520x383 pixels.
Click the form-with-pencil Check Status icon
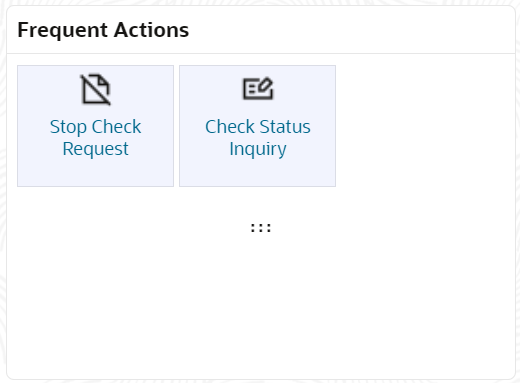[x=258, y=89]
